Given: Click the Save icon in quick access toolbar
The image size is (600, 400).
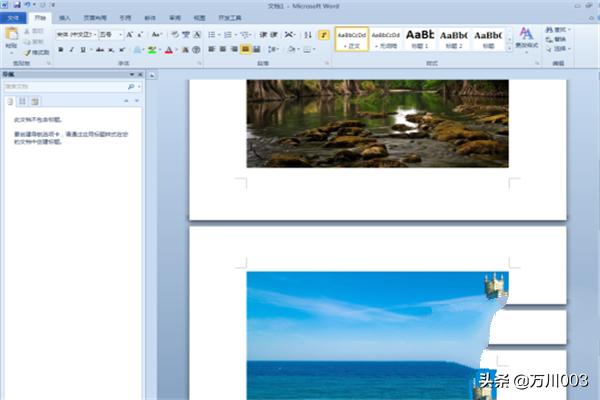Looking at the screenshot, I should [x=17, y=5].
